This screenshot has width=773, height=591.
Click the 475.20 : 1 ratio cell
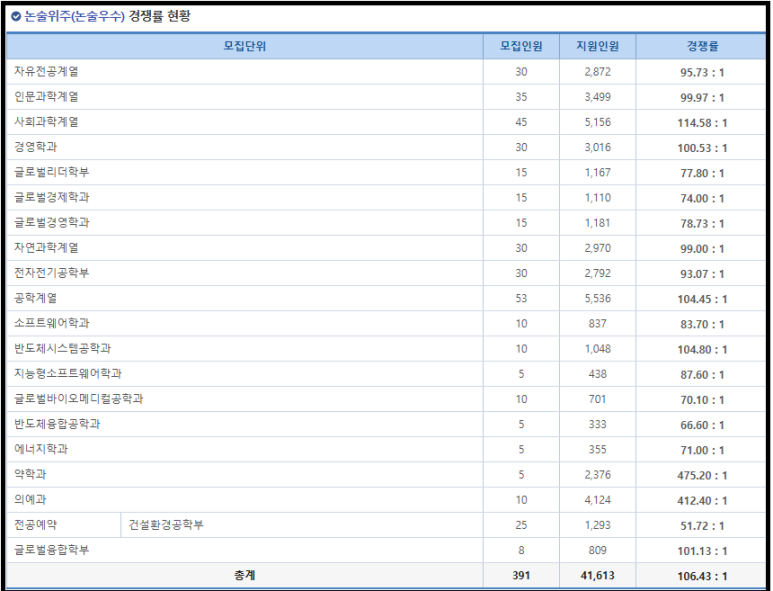point(702,475)
